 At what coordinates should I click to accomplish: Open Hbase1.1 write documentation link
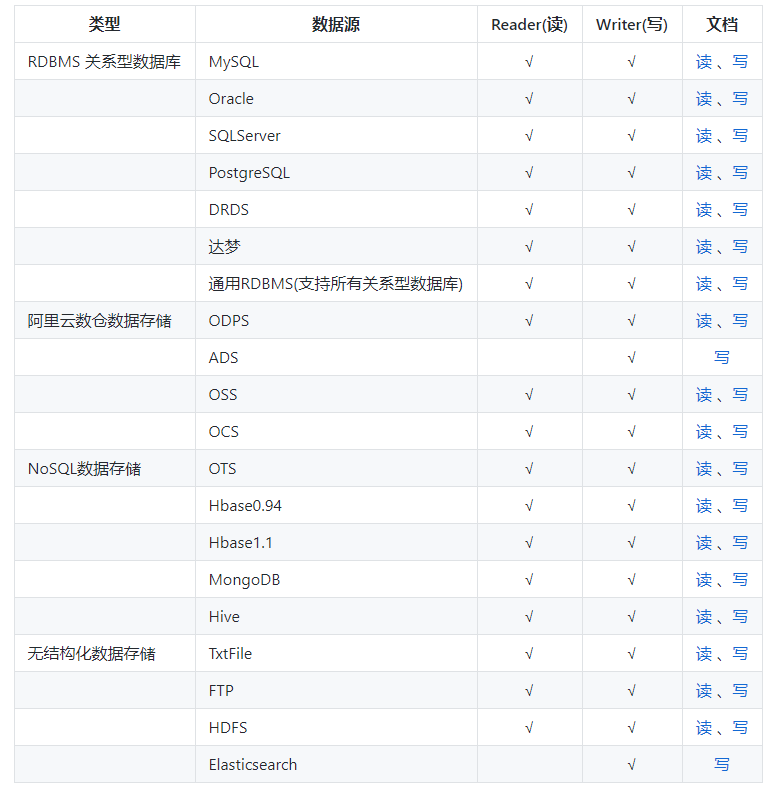tap(740, 543)
